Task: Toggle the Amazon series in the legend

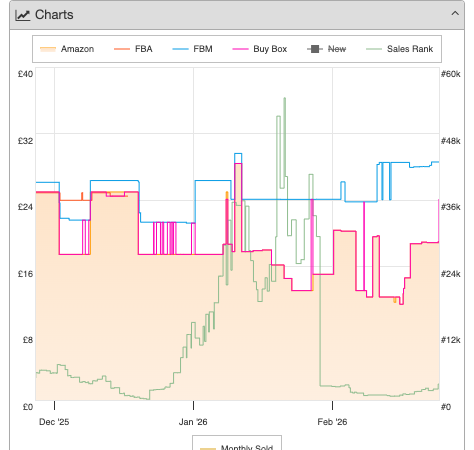Action: [x=67, y=49]
